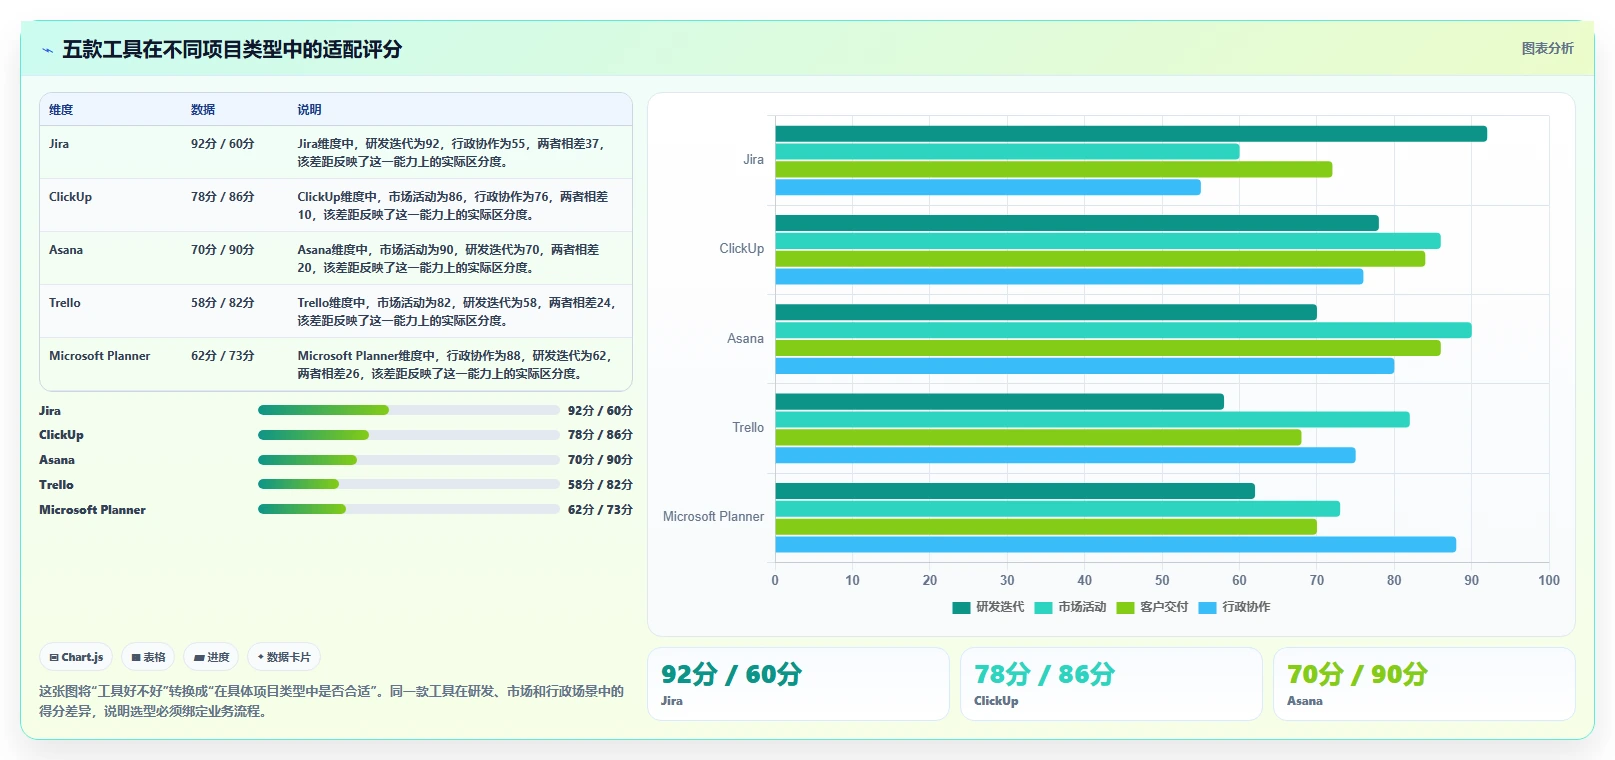Screen dimensions: 1615x760
Task: Click the 维度 column header
Action: [61, 110]
